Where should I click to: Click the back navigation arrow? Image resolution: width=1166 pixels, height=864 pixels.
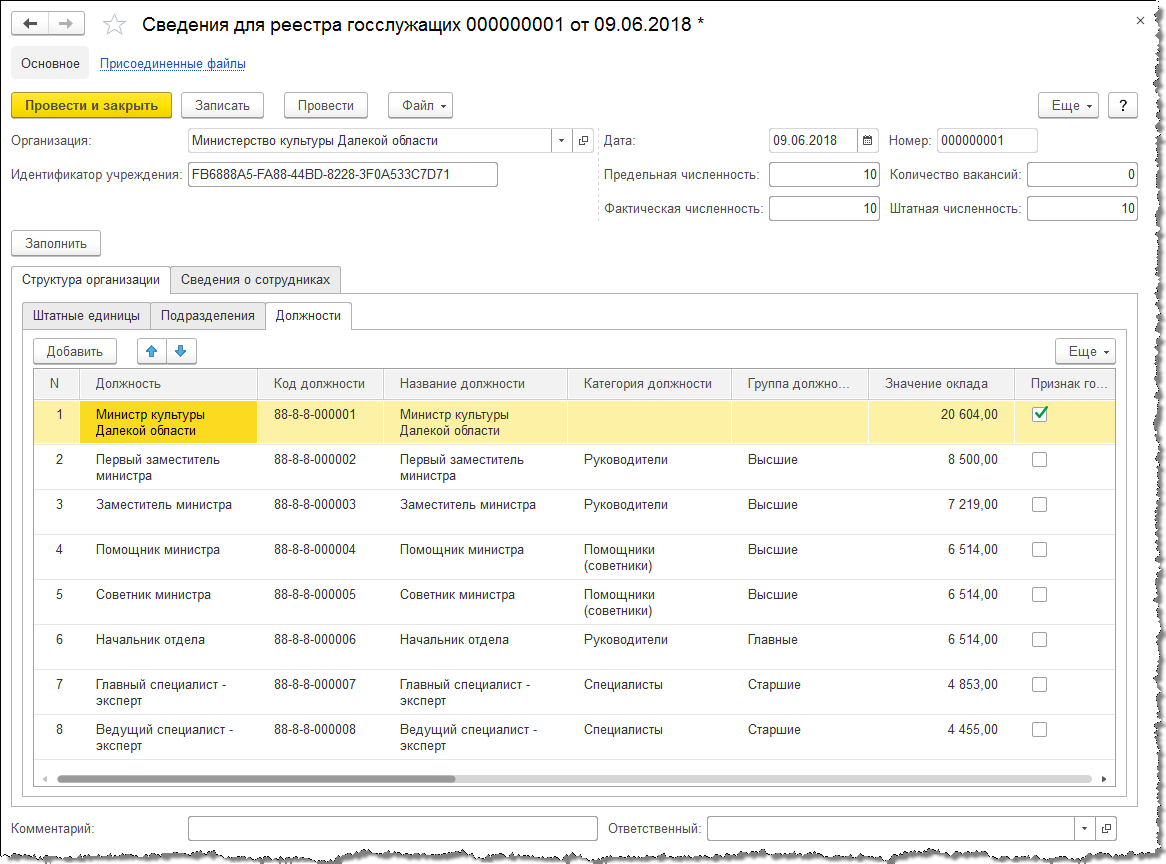[31, 24]
